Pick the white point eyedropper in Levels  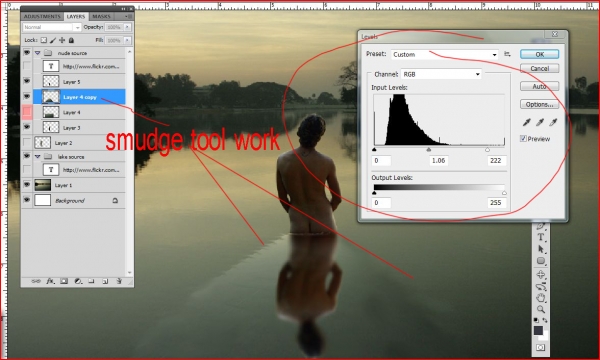[553, 122]
